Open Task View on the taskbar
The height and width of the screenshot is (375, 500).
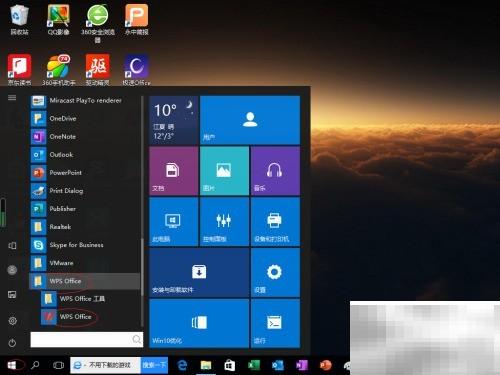click(x=58, y=365)
